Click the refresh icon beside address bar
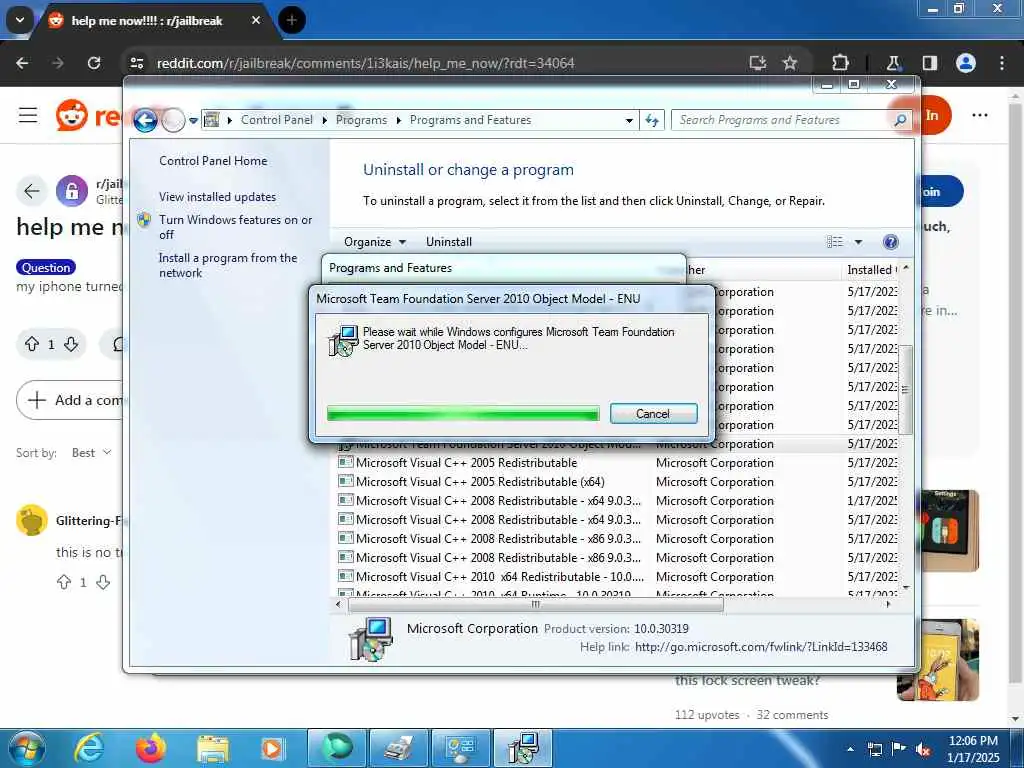The width and height of the screenshot is (1024, 768). [652, 120]
